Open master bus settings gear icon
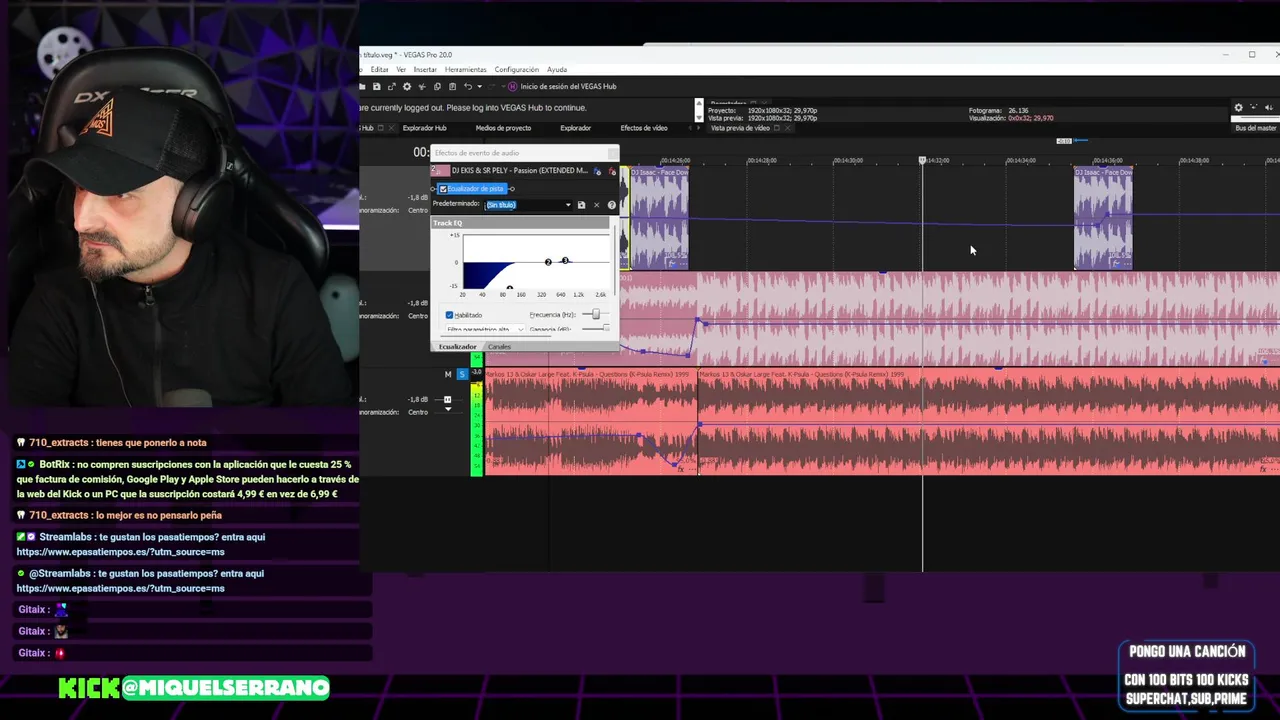The width and height of the screenshot is (1280, 720). 1238,107
